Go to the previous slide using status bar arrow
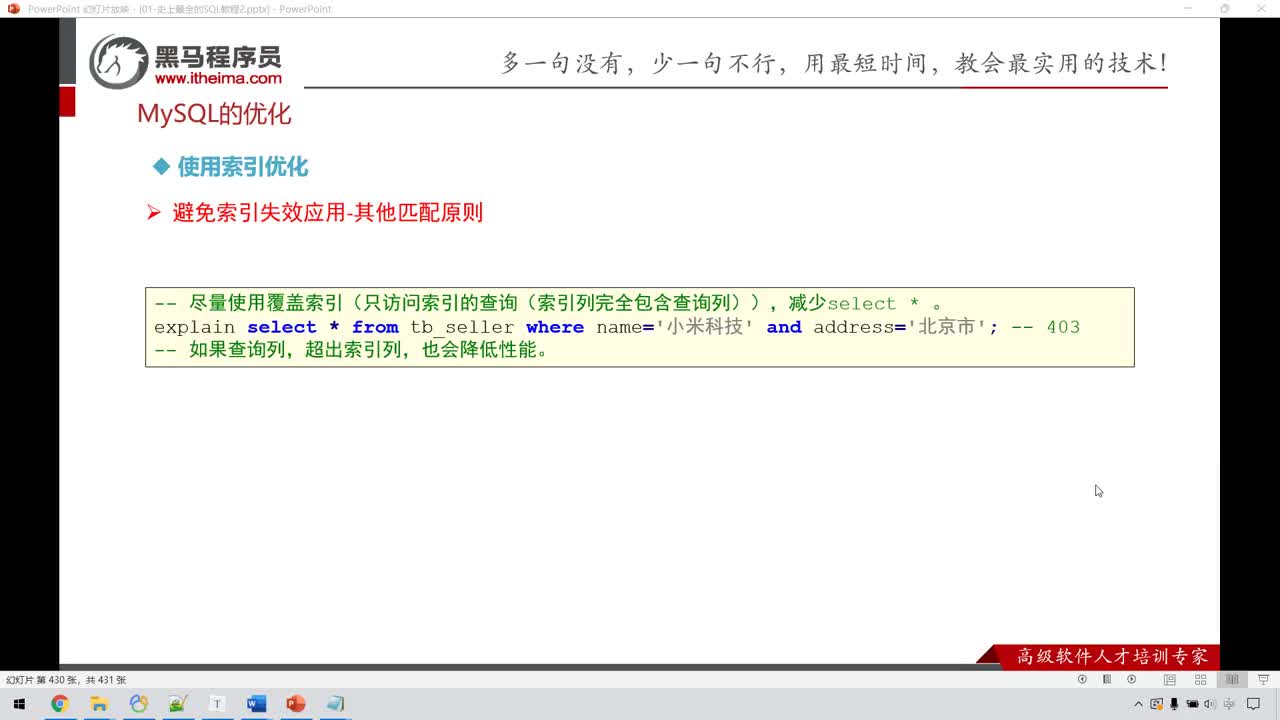Viewport: 1280px width, 720px height. point(1082,679)
